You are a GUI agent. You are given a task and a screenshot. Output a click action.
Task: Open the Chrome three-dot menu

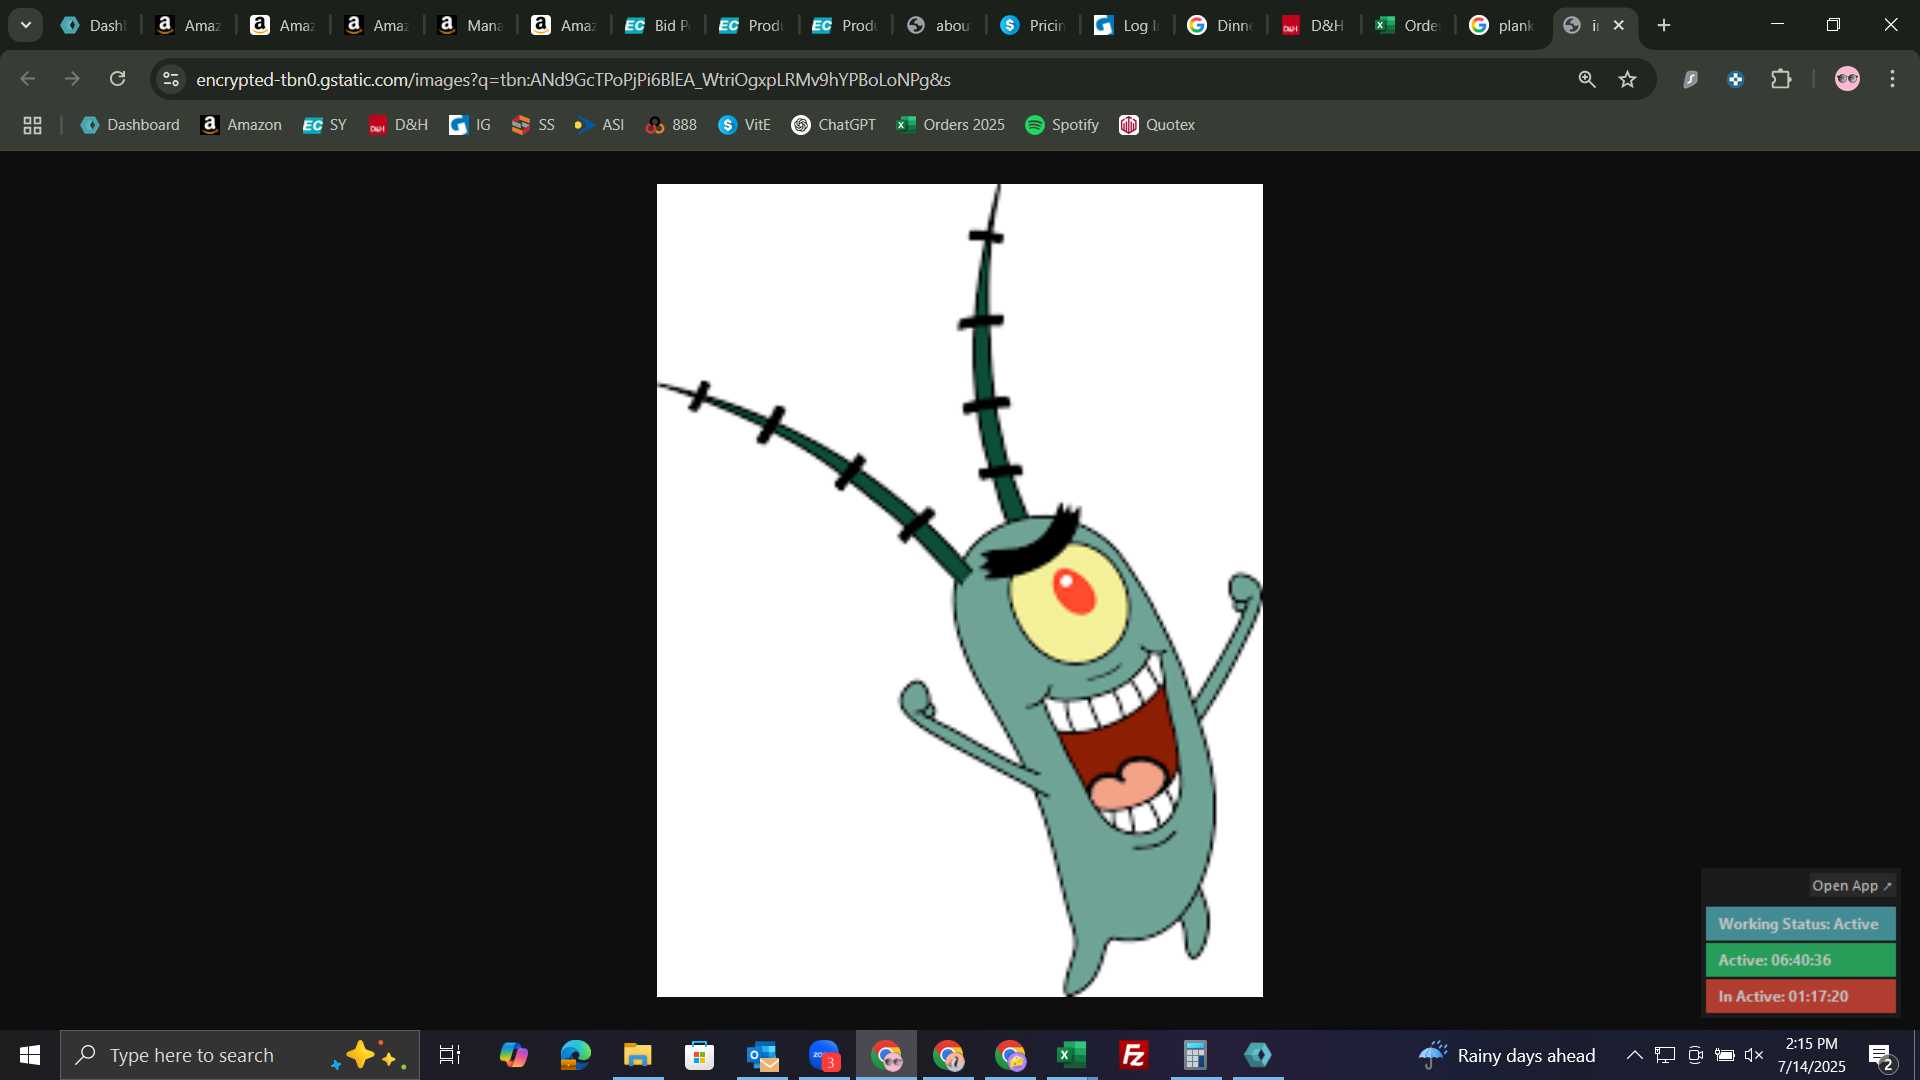[1893, 79]
